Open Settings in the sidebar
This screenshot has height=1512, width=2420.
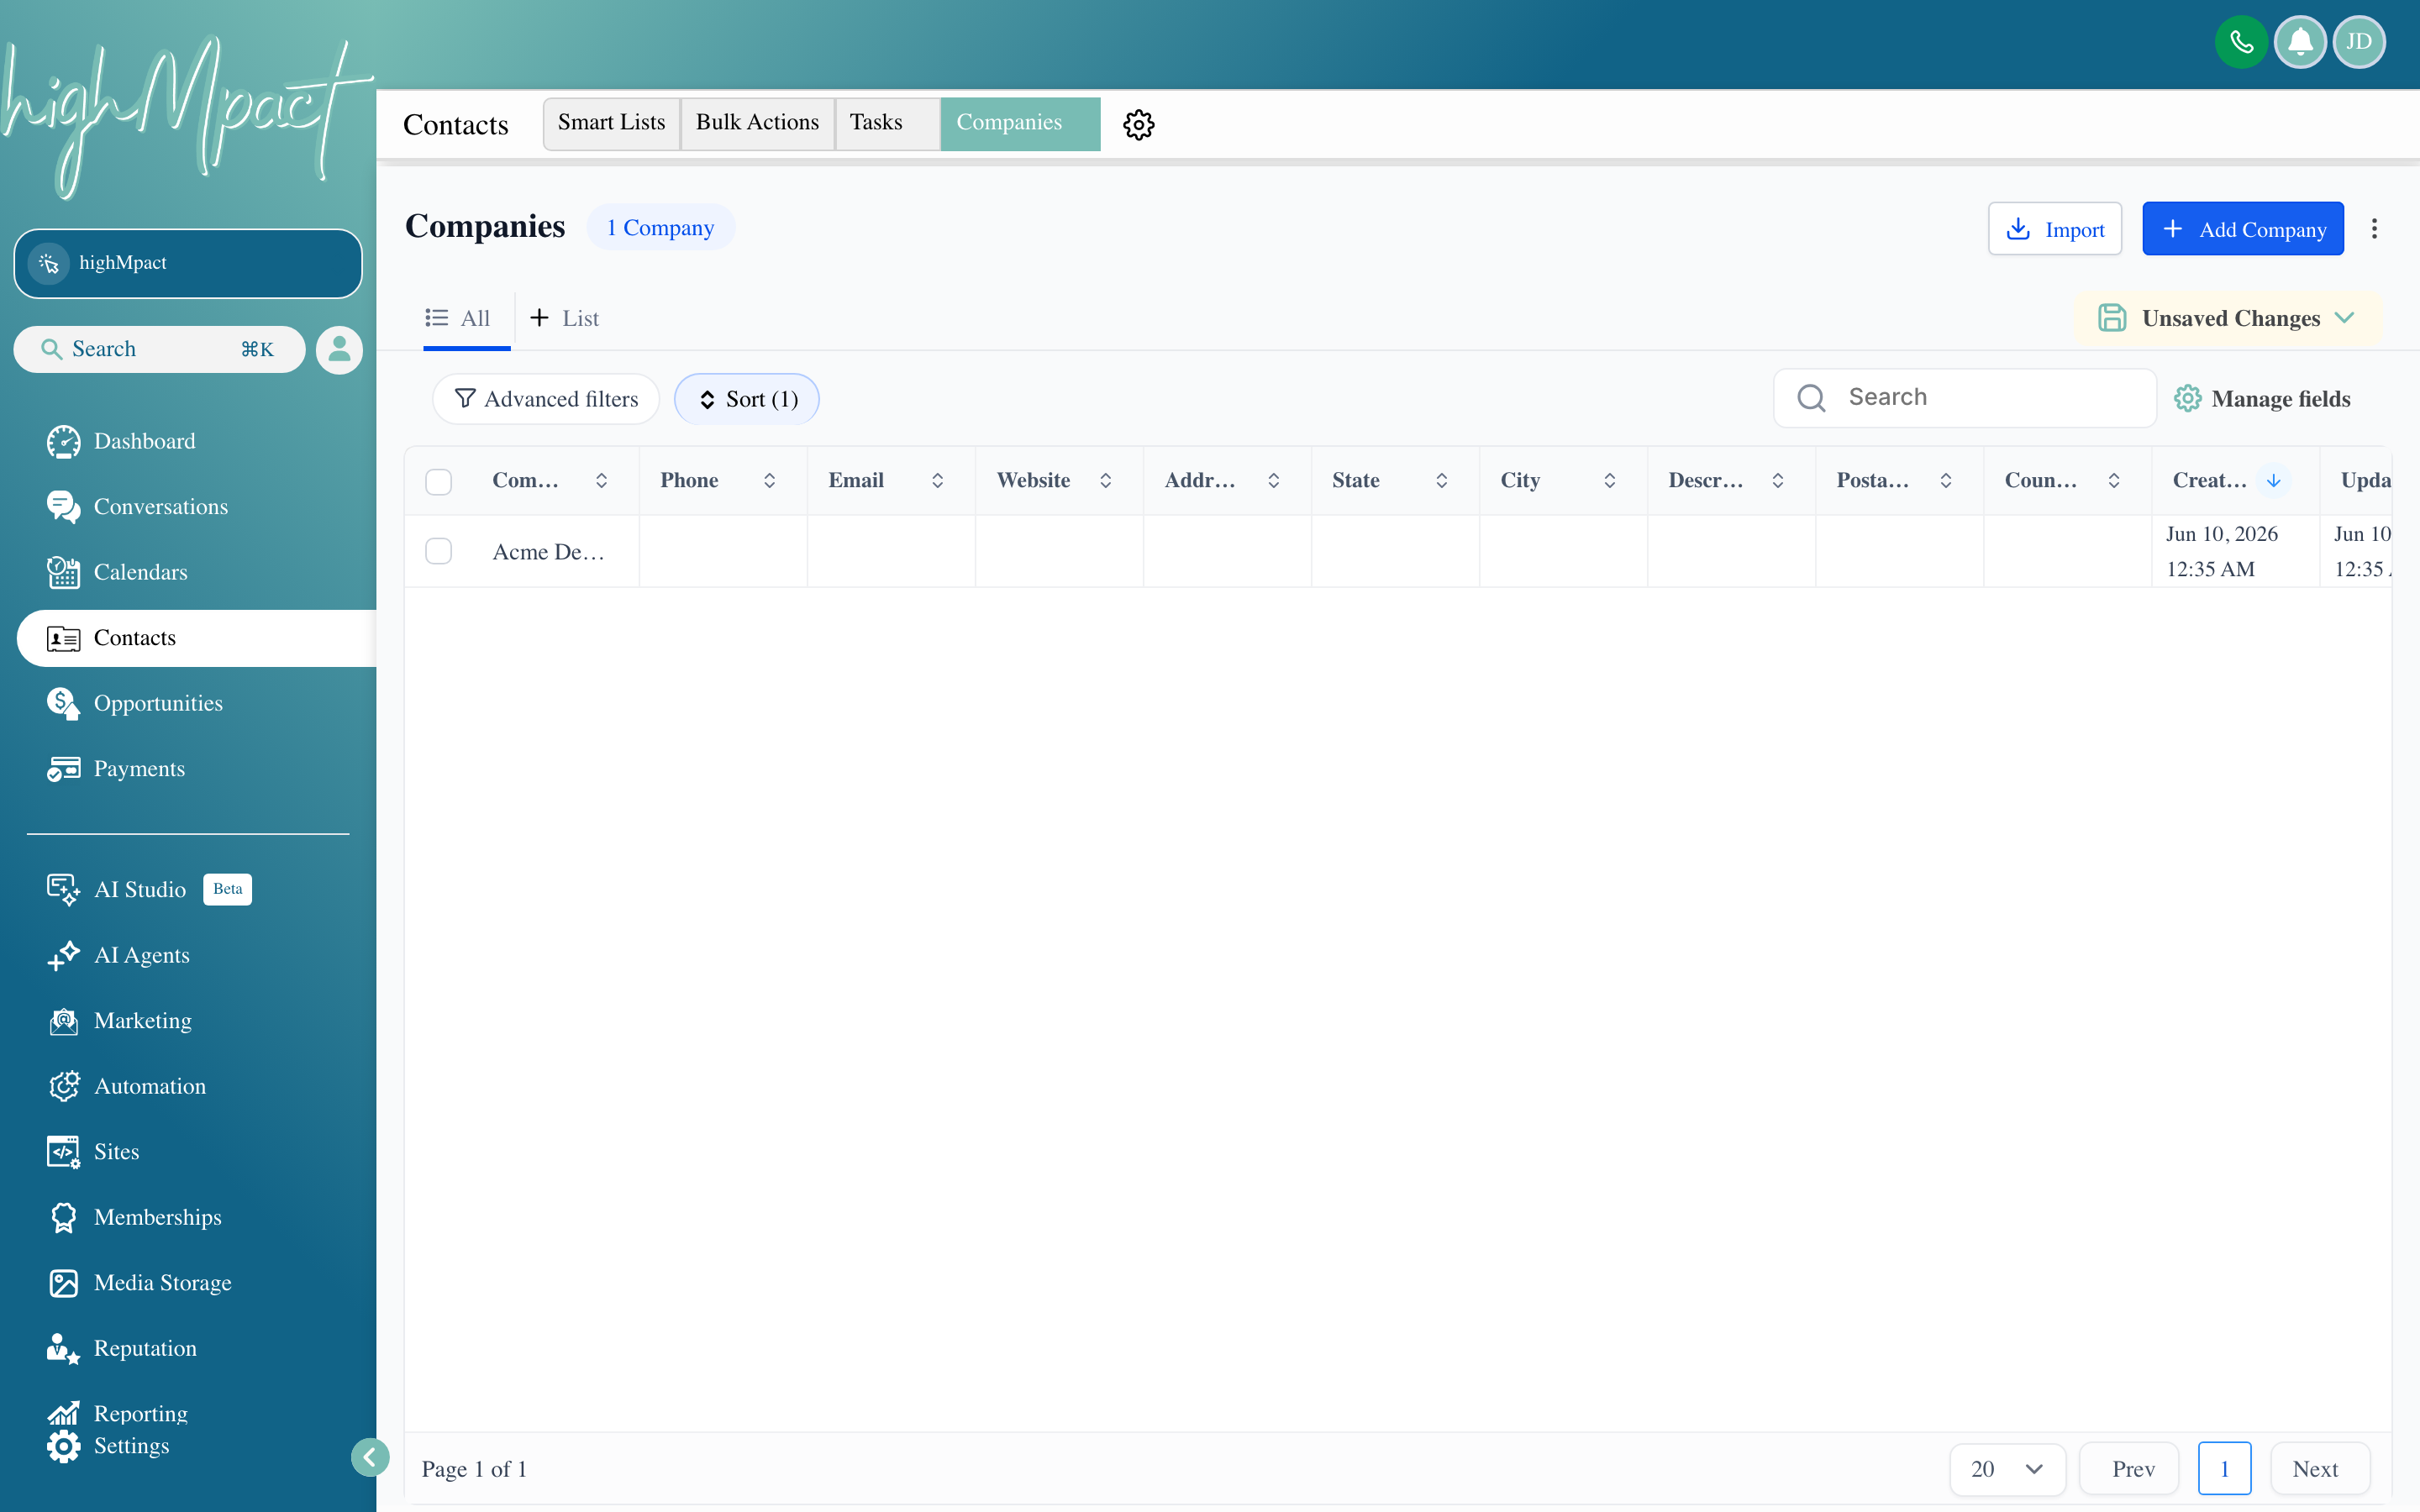tap(108, 1446)
